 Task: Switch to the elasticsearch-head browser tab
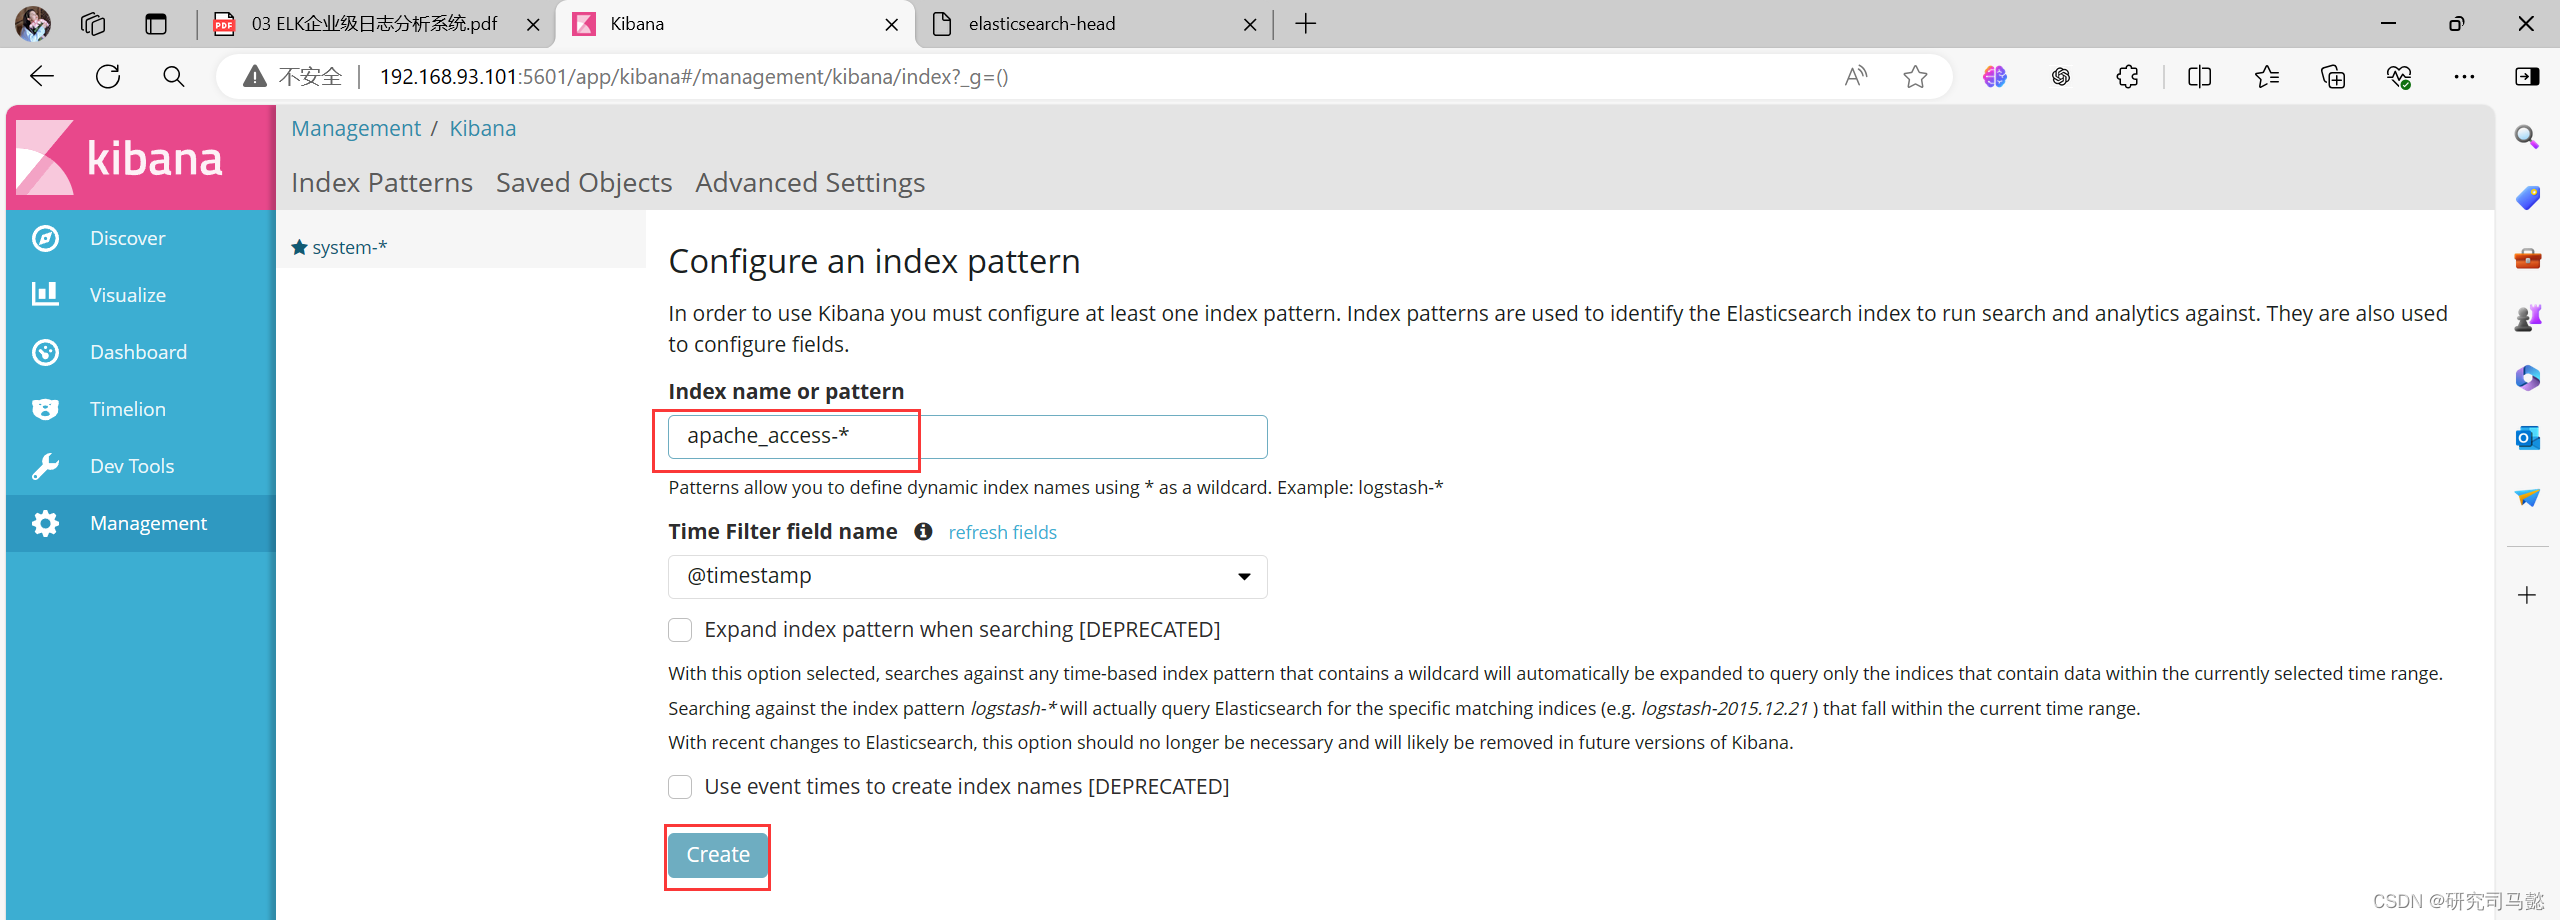[1041, 24]
